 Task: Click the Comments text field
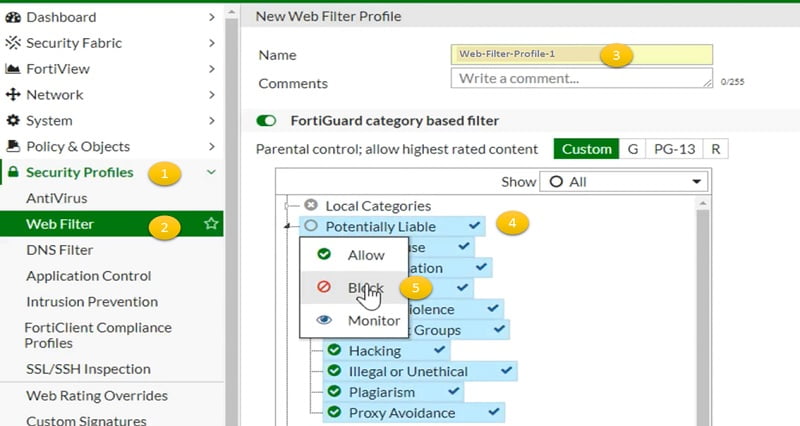pyautogui.click(x=582, y=79)
